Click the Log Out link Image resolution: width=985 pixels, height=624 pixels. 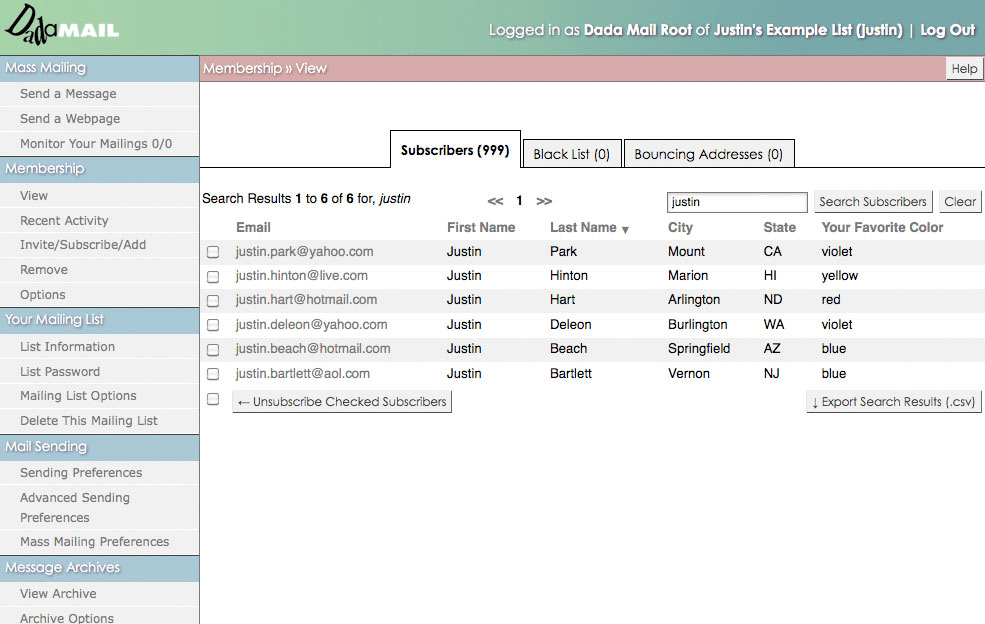(x=947, y=30)
